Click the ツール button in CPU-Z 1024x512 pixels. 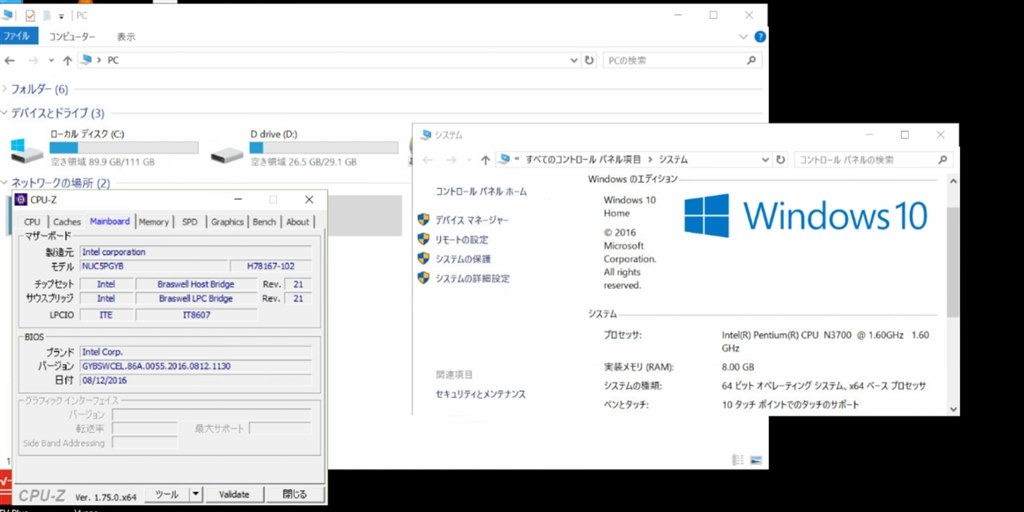coord(167,494)
